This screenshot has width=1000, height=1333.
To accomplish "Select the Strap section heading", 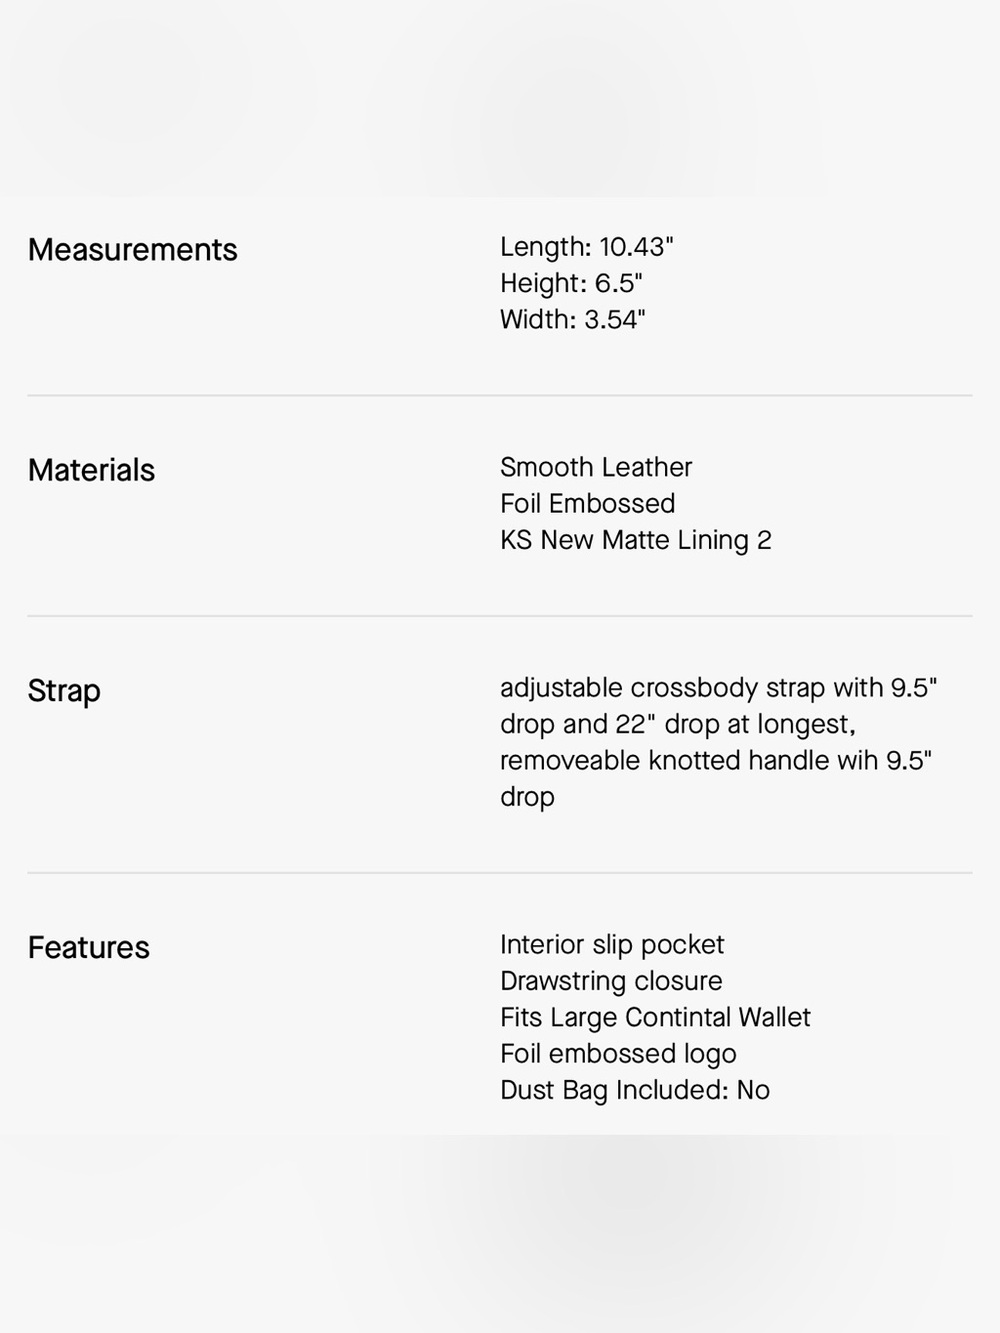I will (64, 691).
